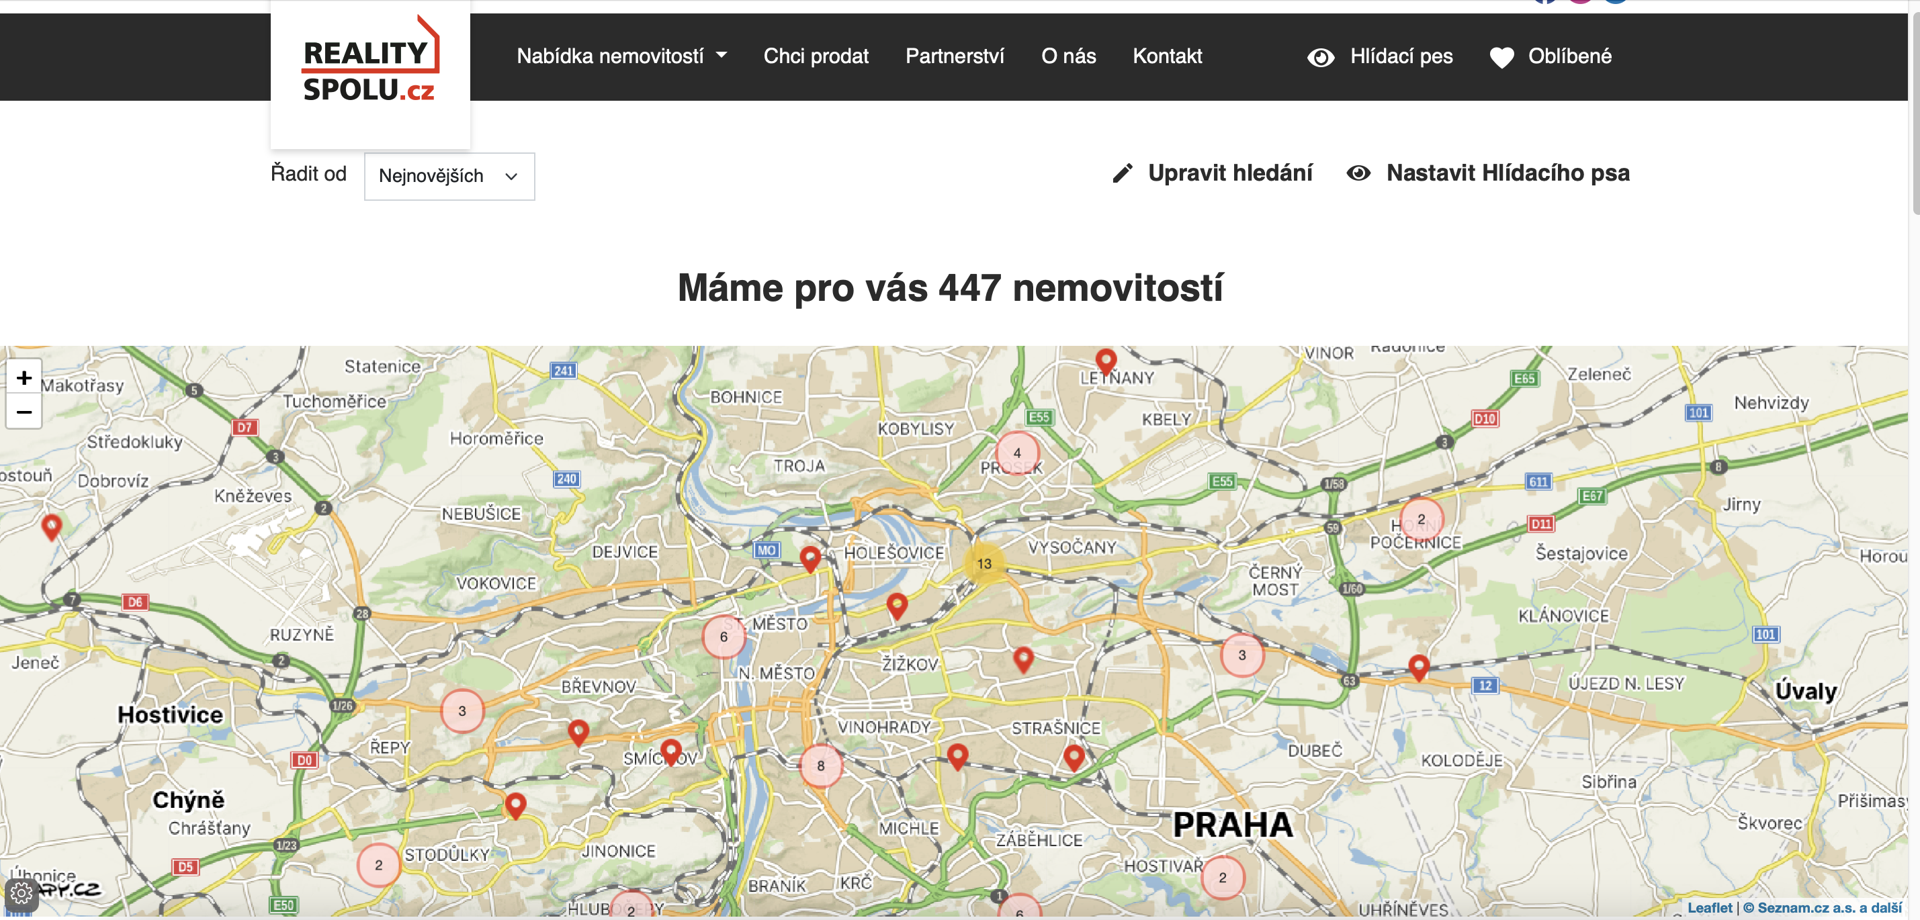This screenshot has height=920, width=1920.
Task: Click the Leaflet attribution link
Action: coord(1709,908)
